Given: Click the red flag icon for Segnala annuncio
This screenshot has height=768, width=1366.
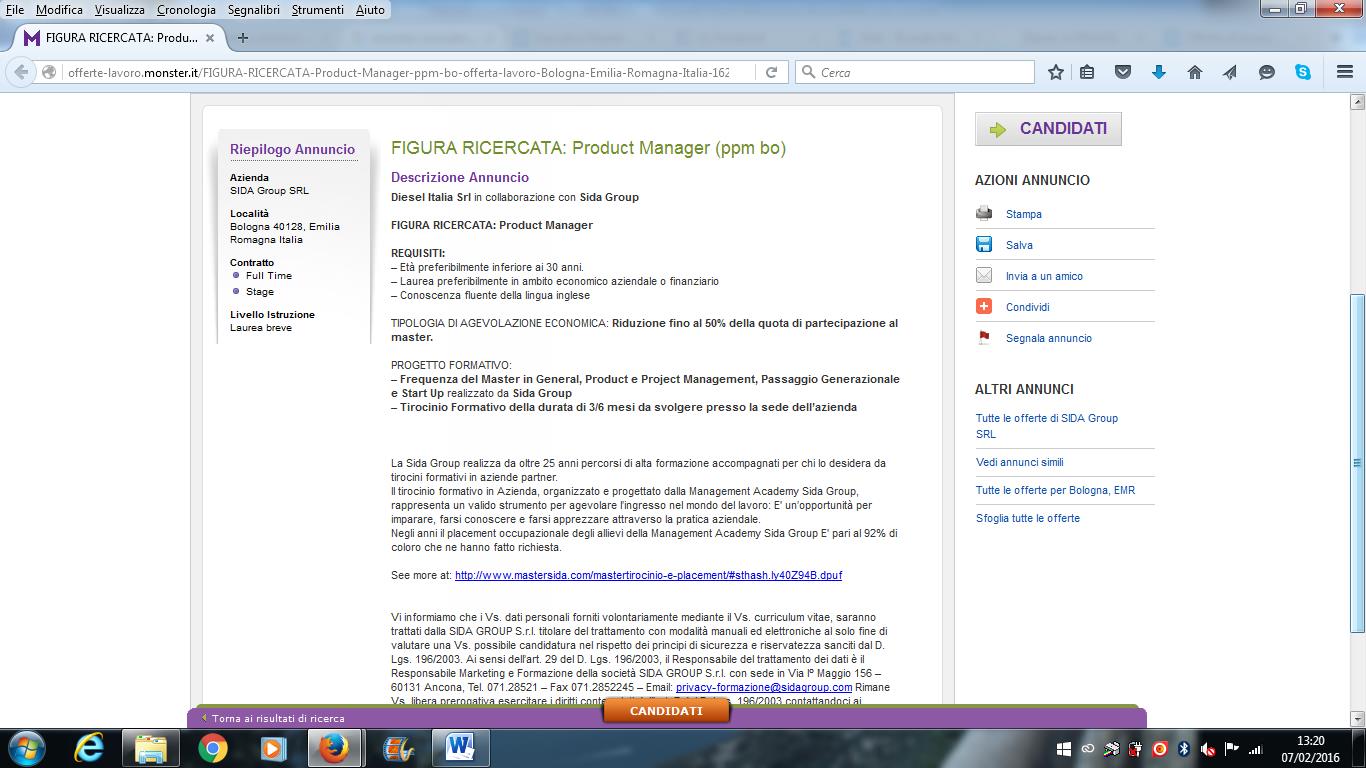Looking at the screenshot, I should tap(984, 337).
